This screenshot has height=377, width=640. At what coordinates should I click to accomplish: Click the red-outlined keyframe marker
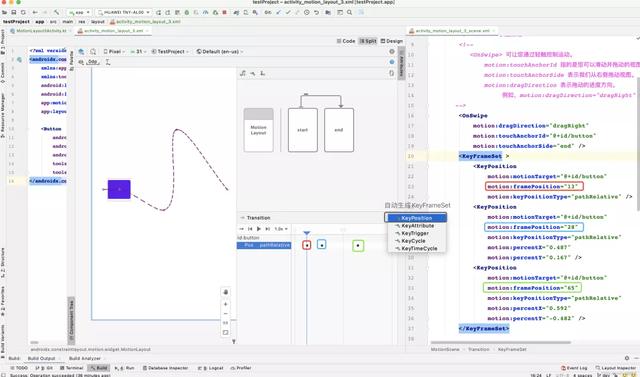click(x=307, y=245)
